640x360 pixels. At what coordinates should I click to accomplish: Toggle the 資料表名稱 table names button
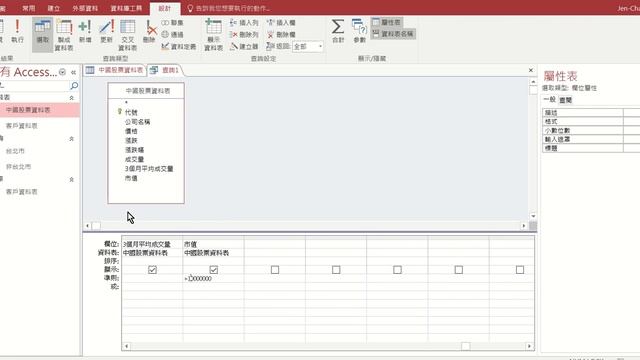point(393,34)
